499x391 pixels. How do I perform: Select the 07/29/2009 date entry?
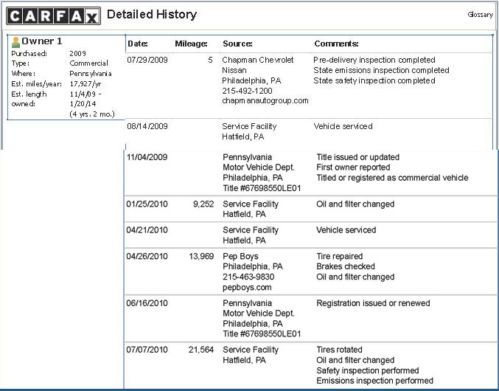(147, 60)
